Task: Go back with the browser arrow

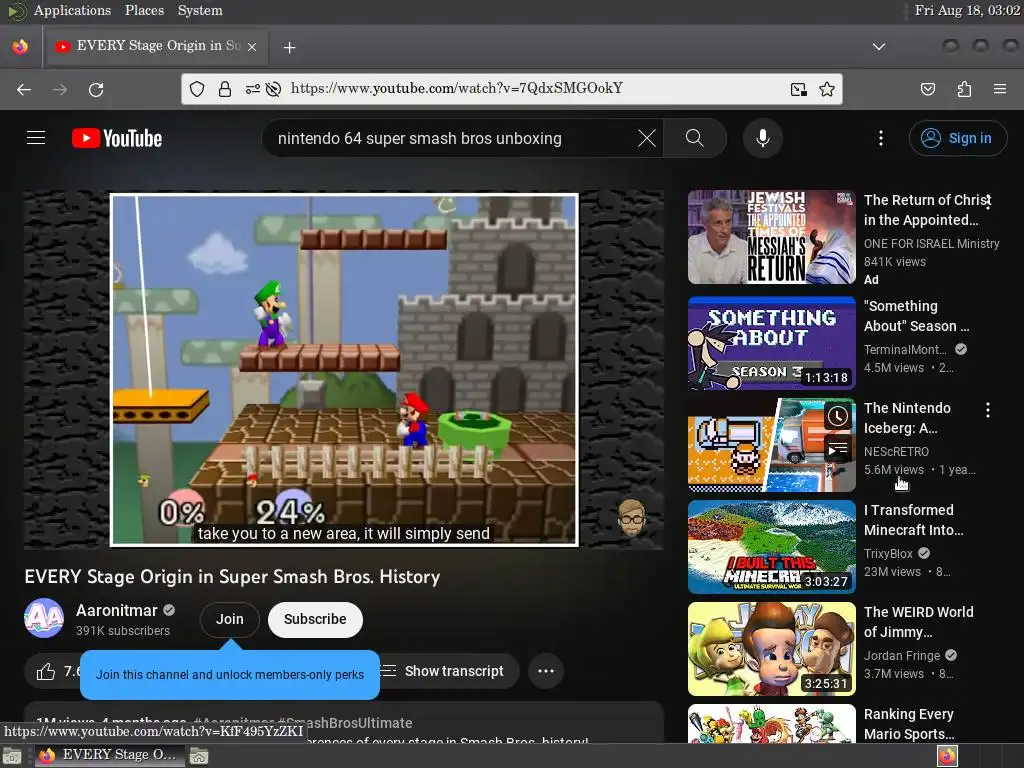Action: 24,89
